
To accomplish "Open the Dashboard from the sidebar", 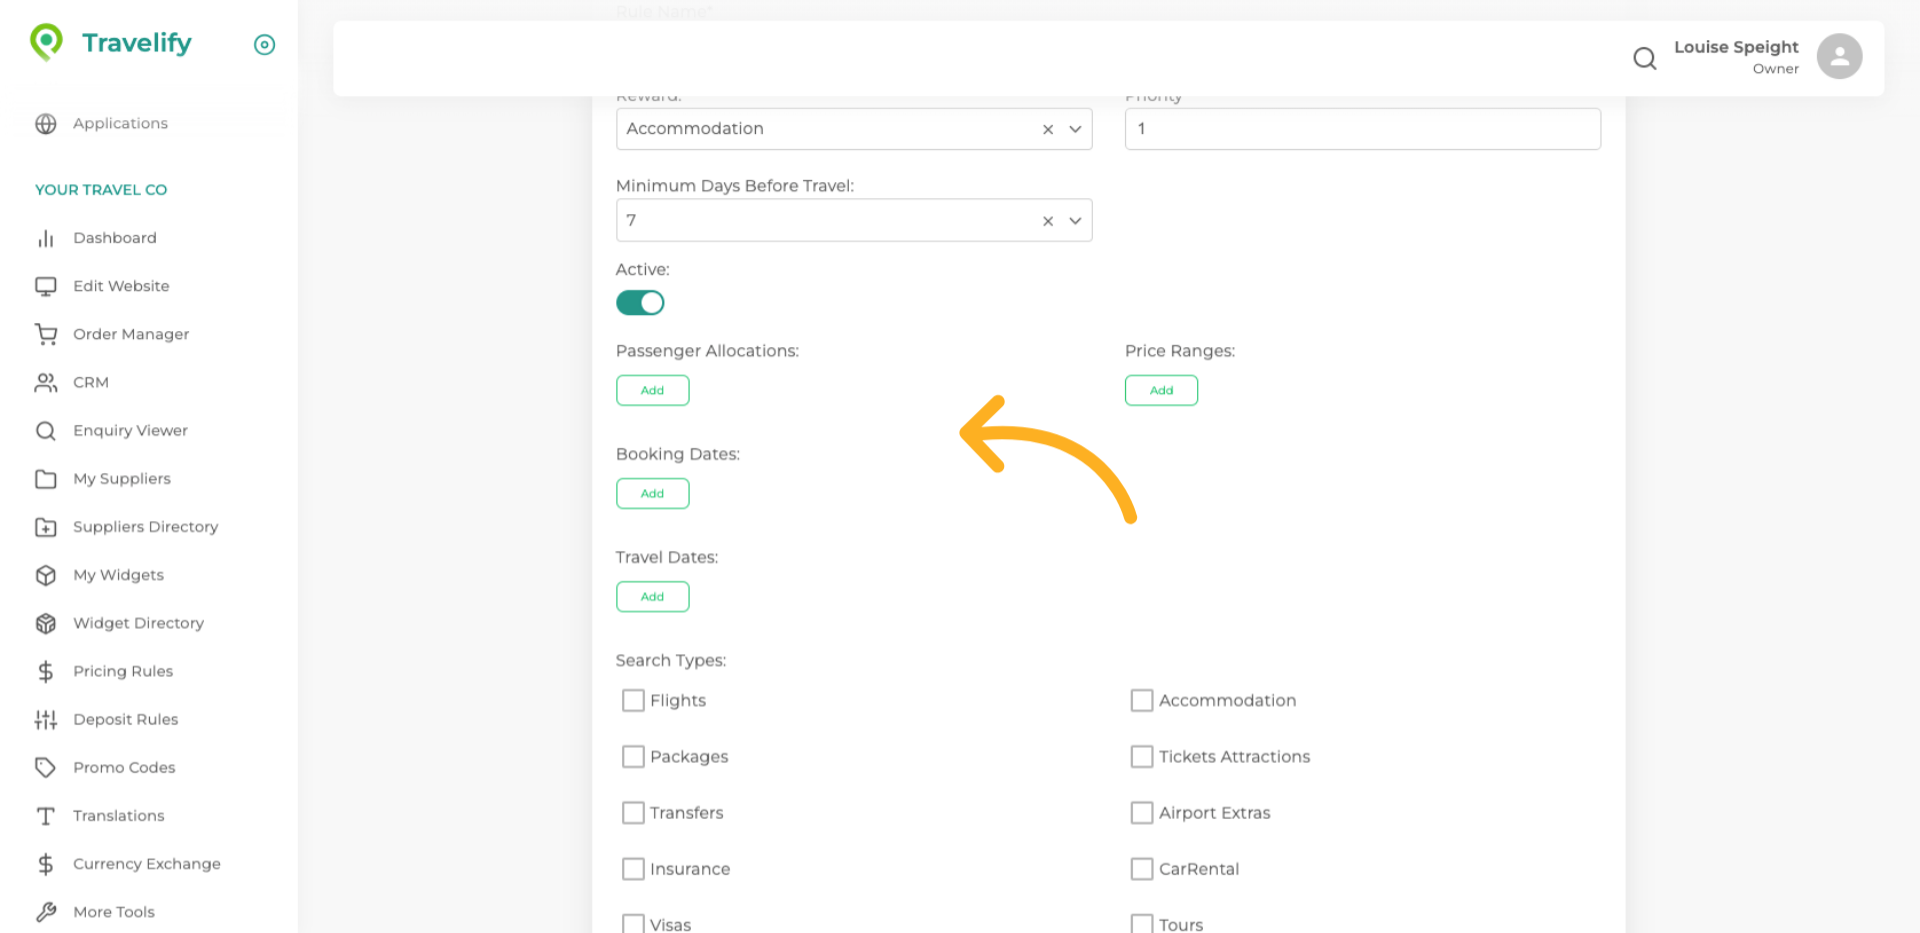I will click(x=114, y=238).
